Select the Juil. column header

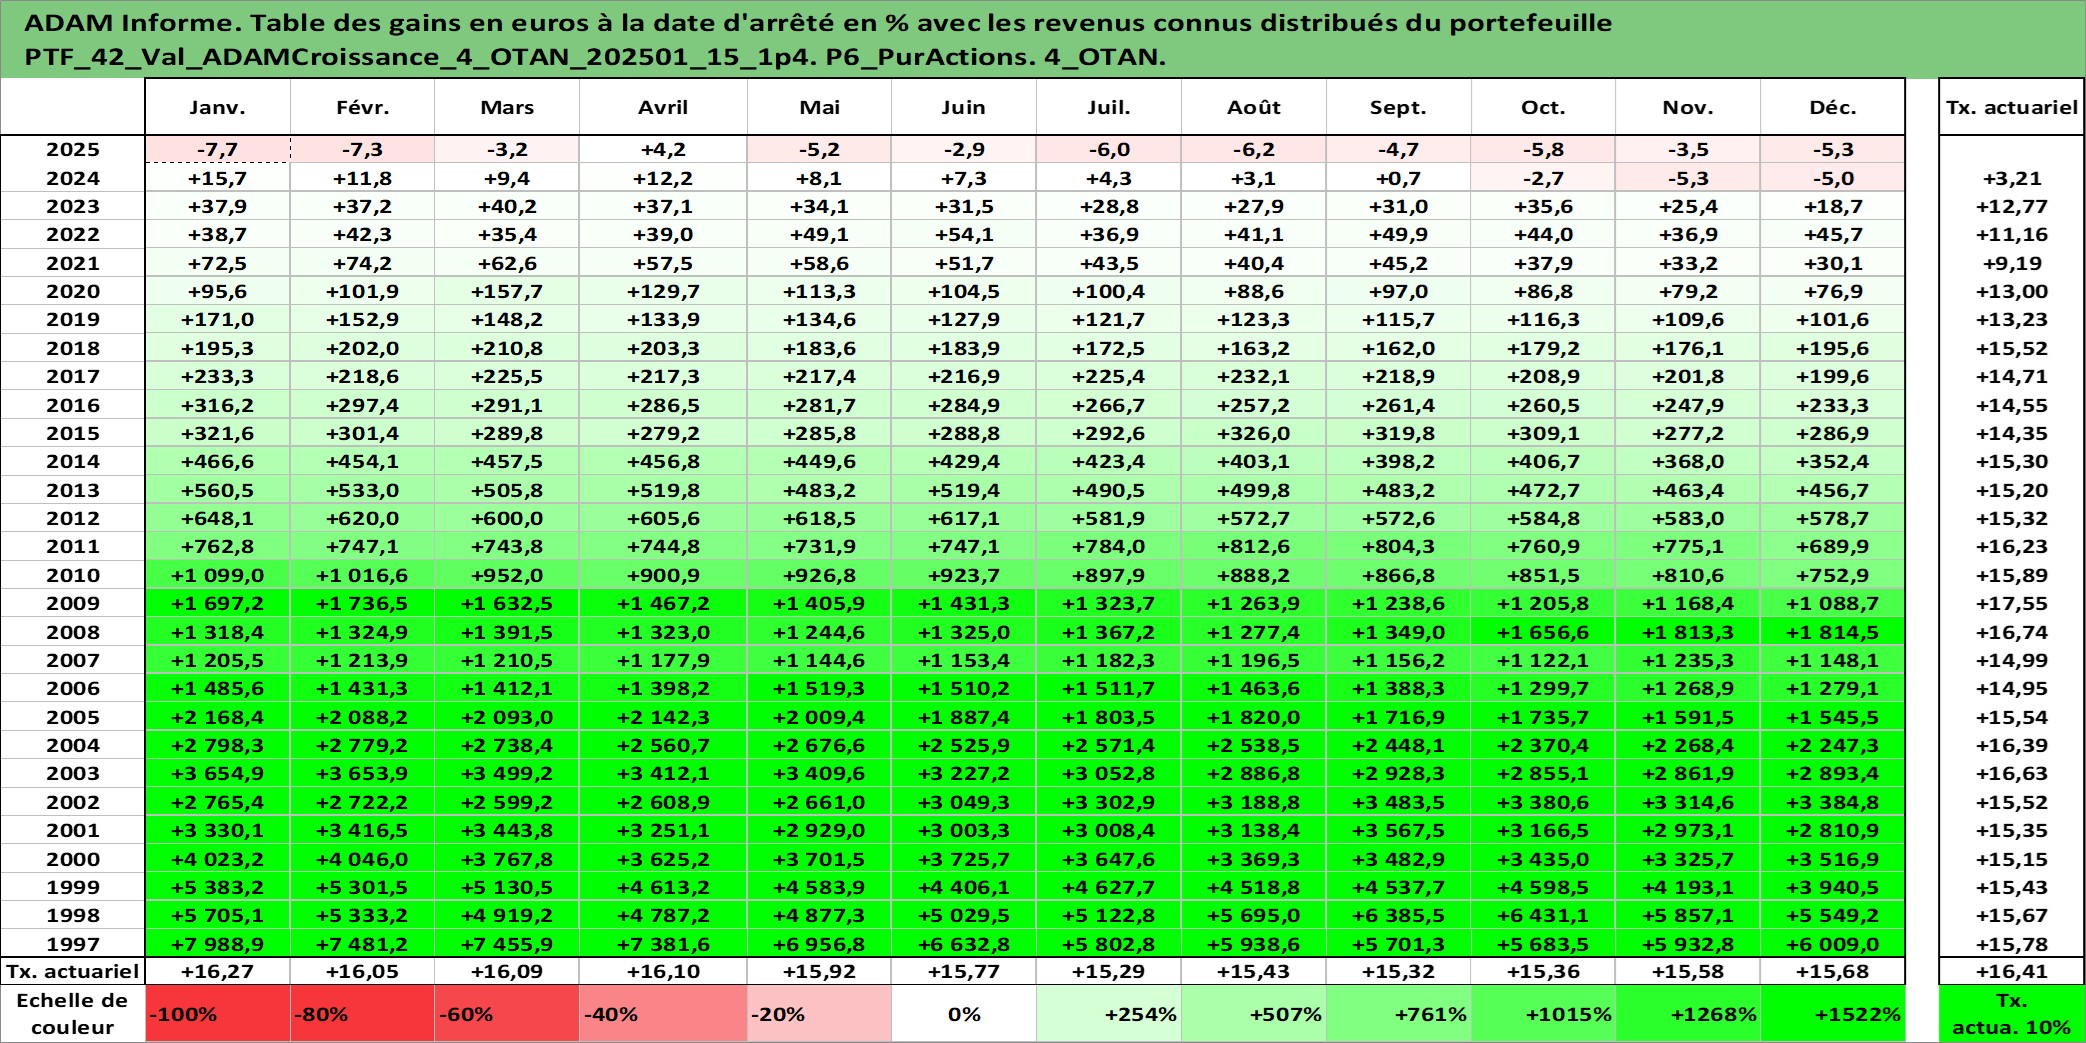pyautogui.click(x=1109, y=107)
